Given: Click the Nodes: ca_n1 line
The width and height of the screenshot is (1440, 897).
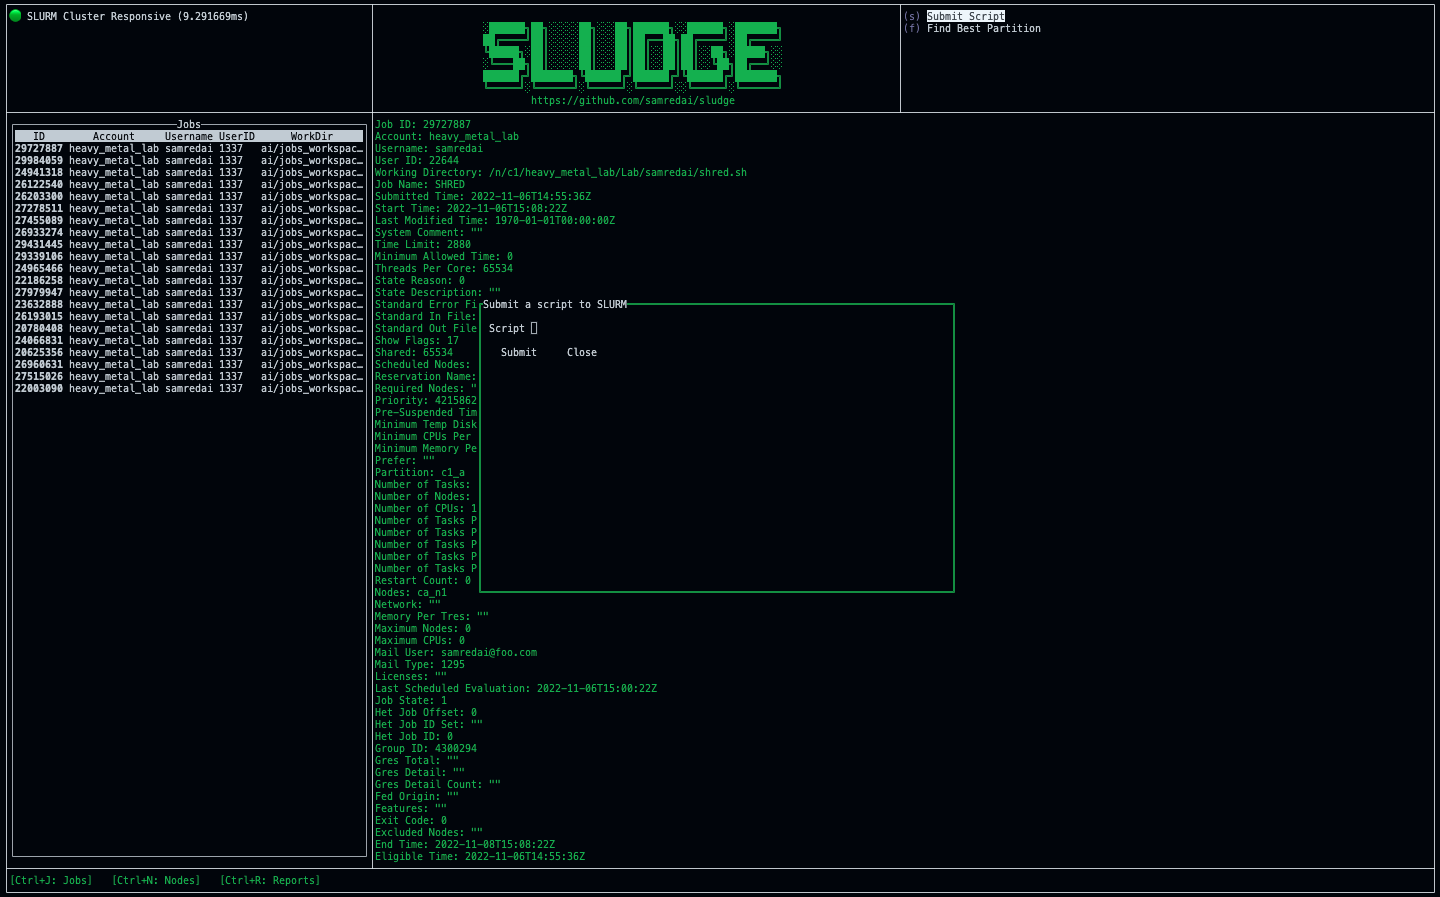Looking at the screenshot, I should coord(411,592).
